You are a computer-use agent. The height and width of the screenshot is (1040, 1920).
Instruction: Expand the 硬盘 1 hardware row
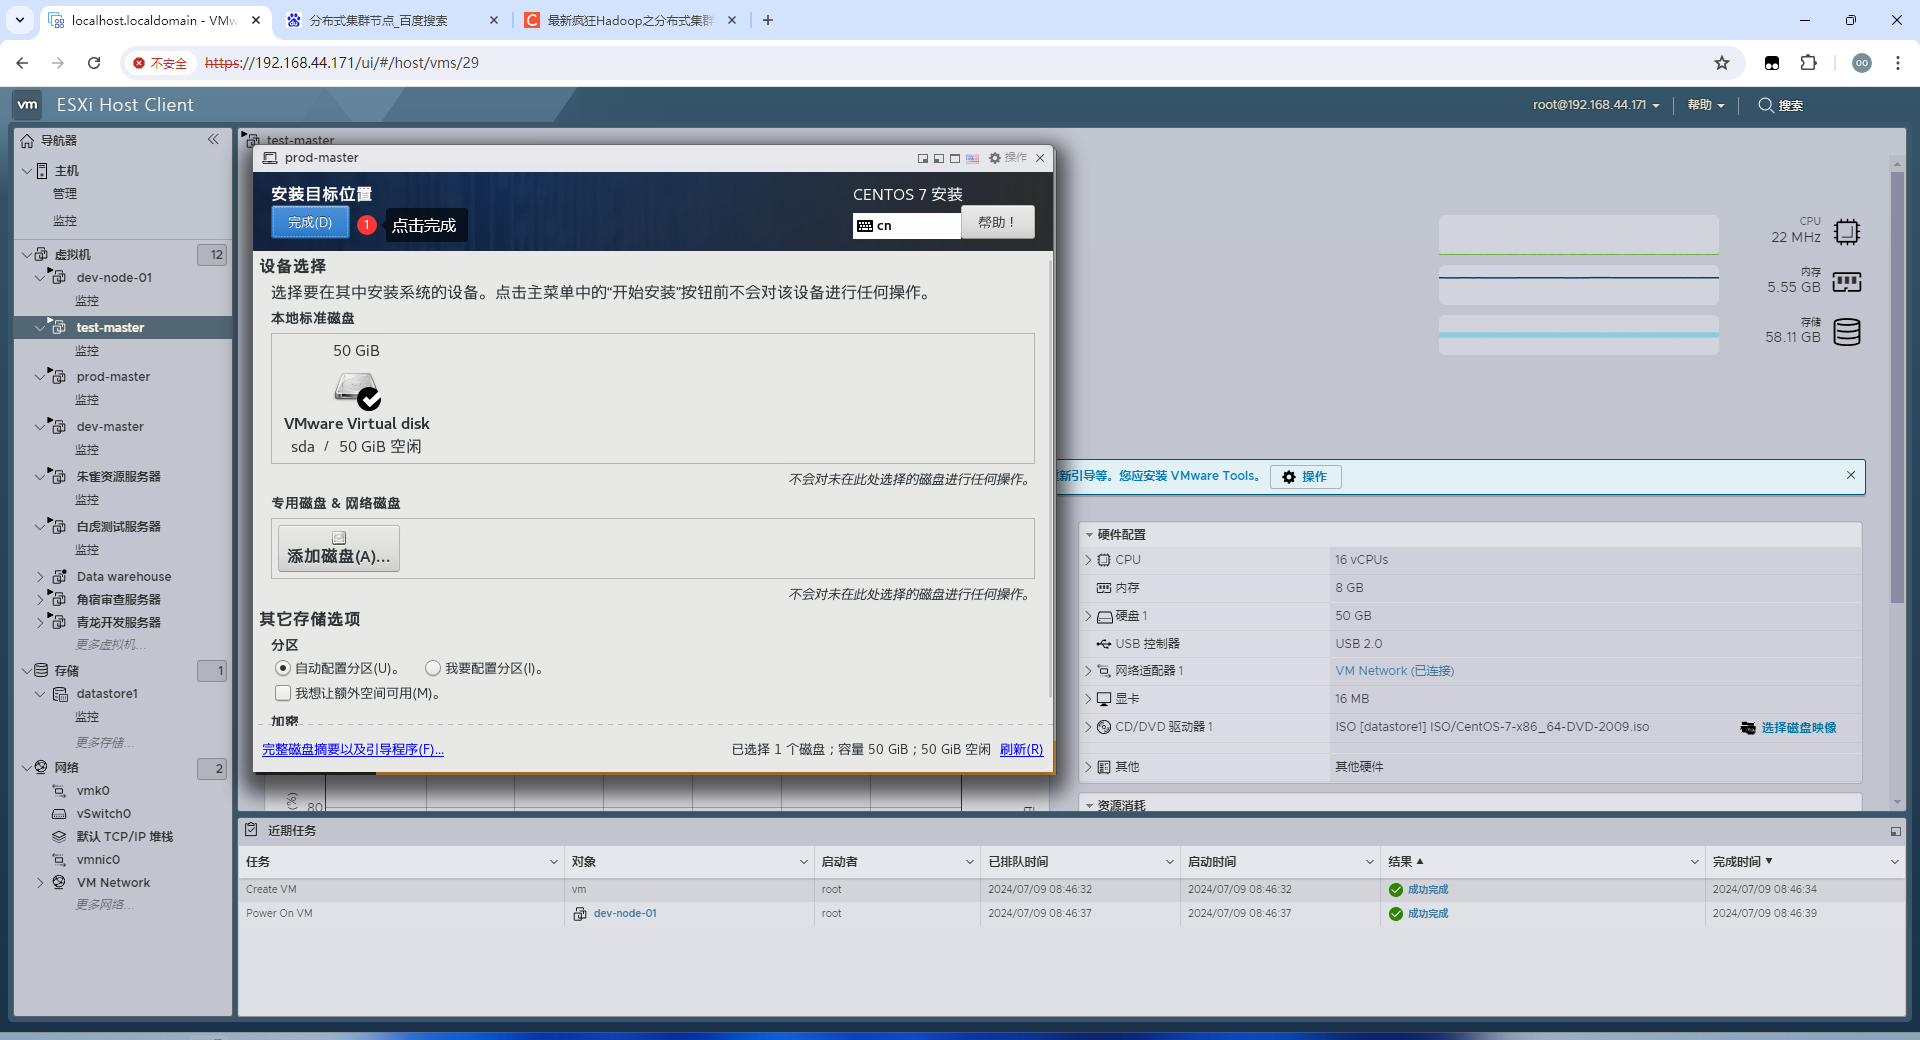[1089, 616]
